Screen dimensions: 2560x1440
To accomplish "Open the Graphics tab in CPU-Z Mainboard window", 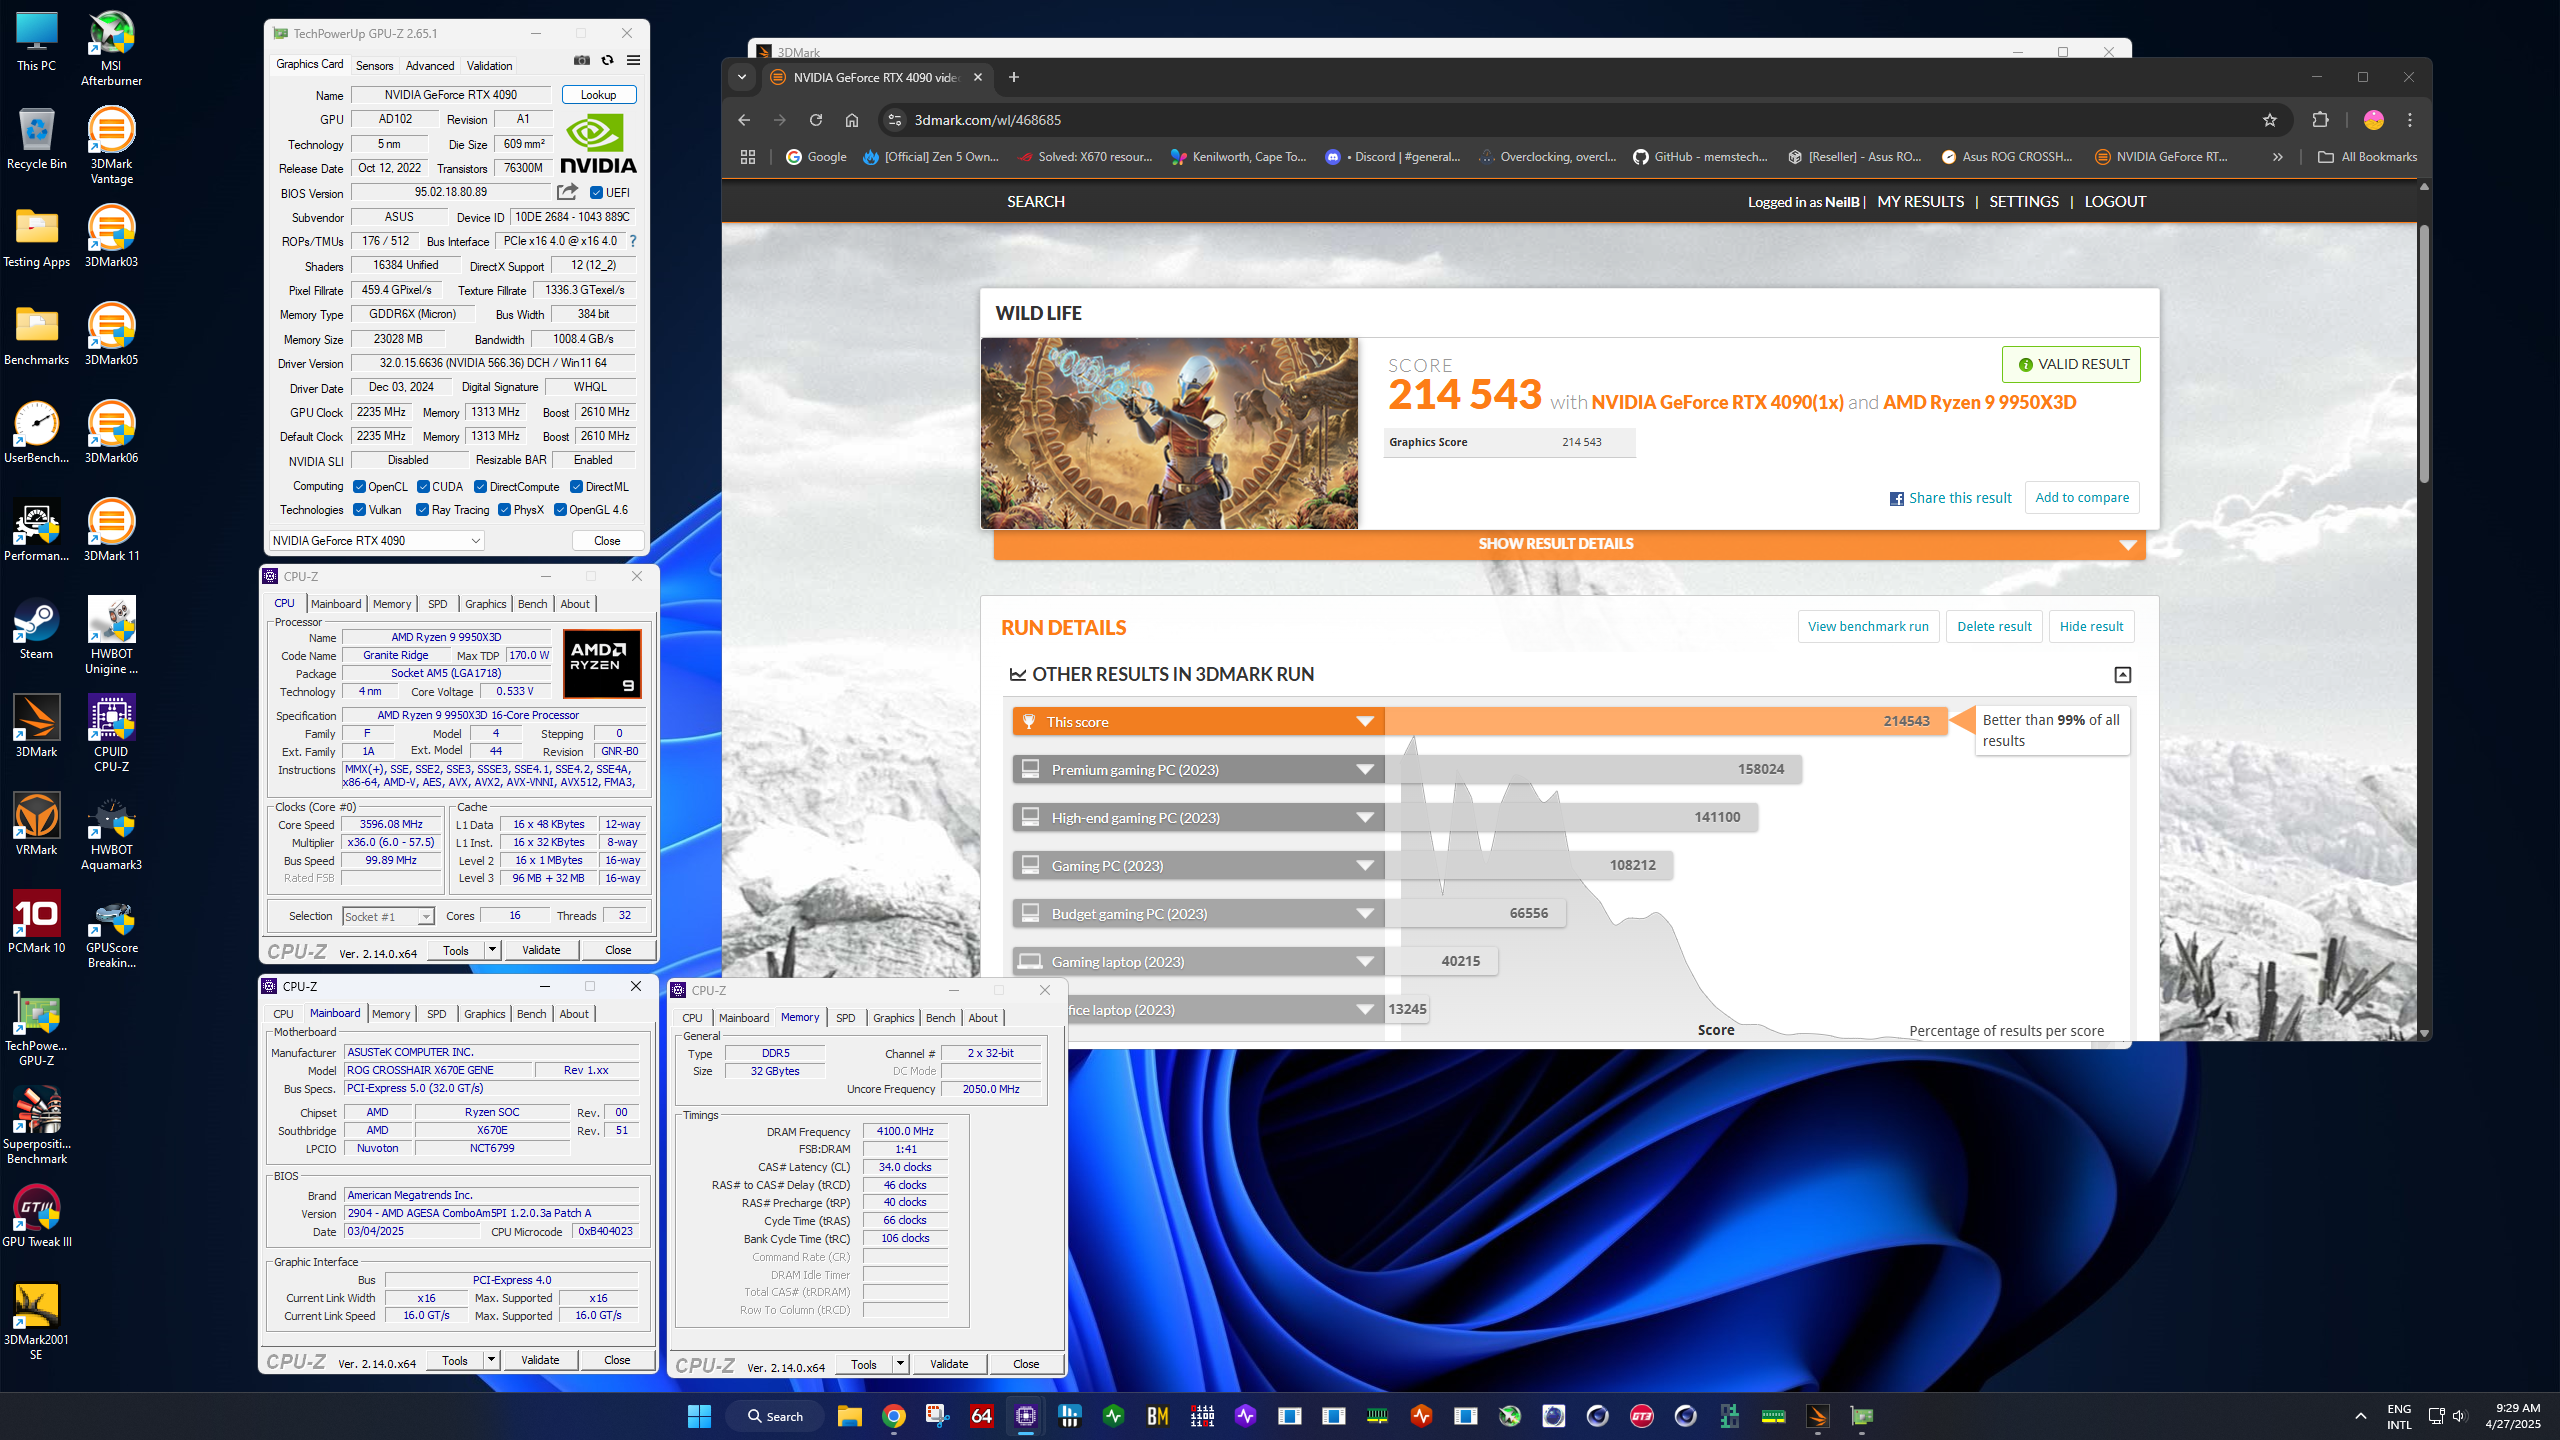I will 485,1014.
